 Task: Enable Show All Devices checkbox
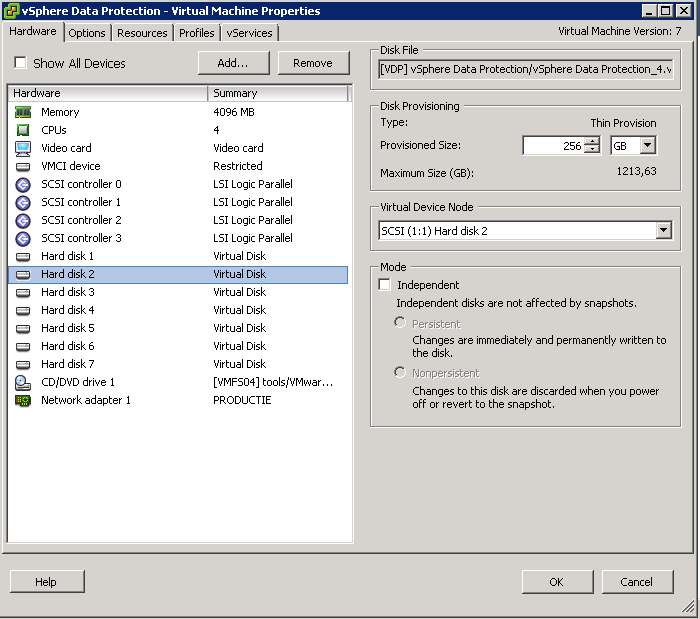click(20, 62)
